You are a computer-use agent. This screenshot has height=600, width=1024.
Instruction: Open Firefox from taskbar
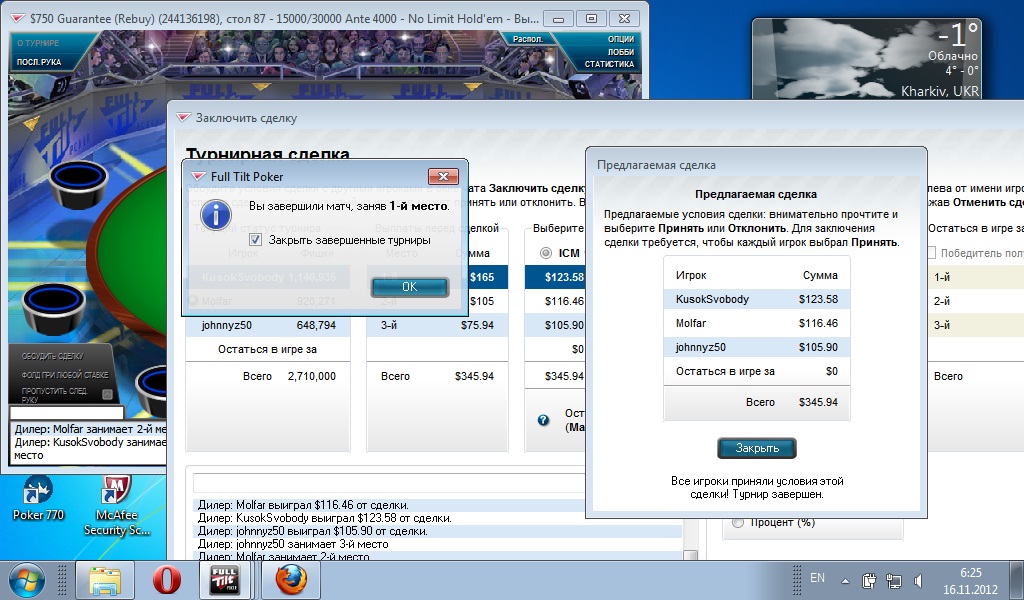pos(291,580)
